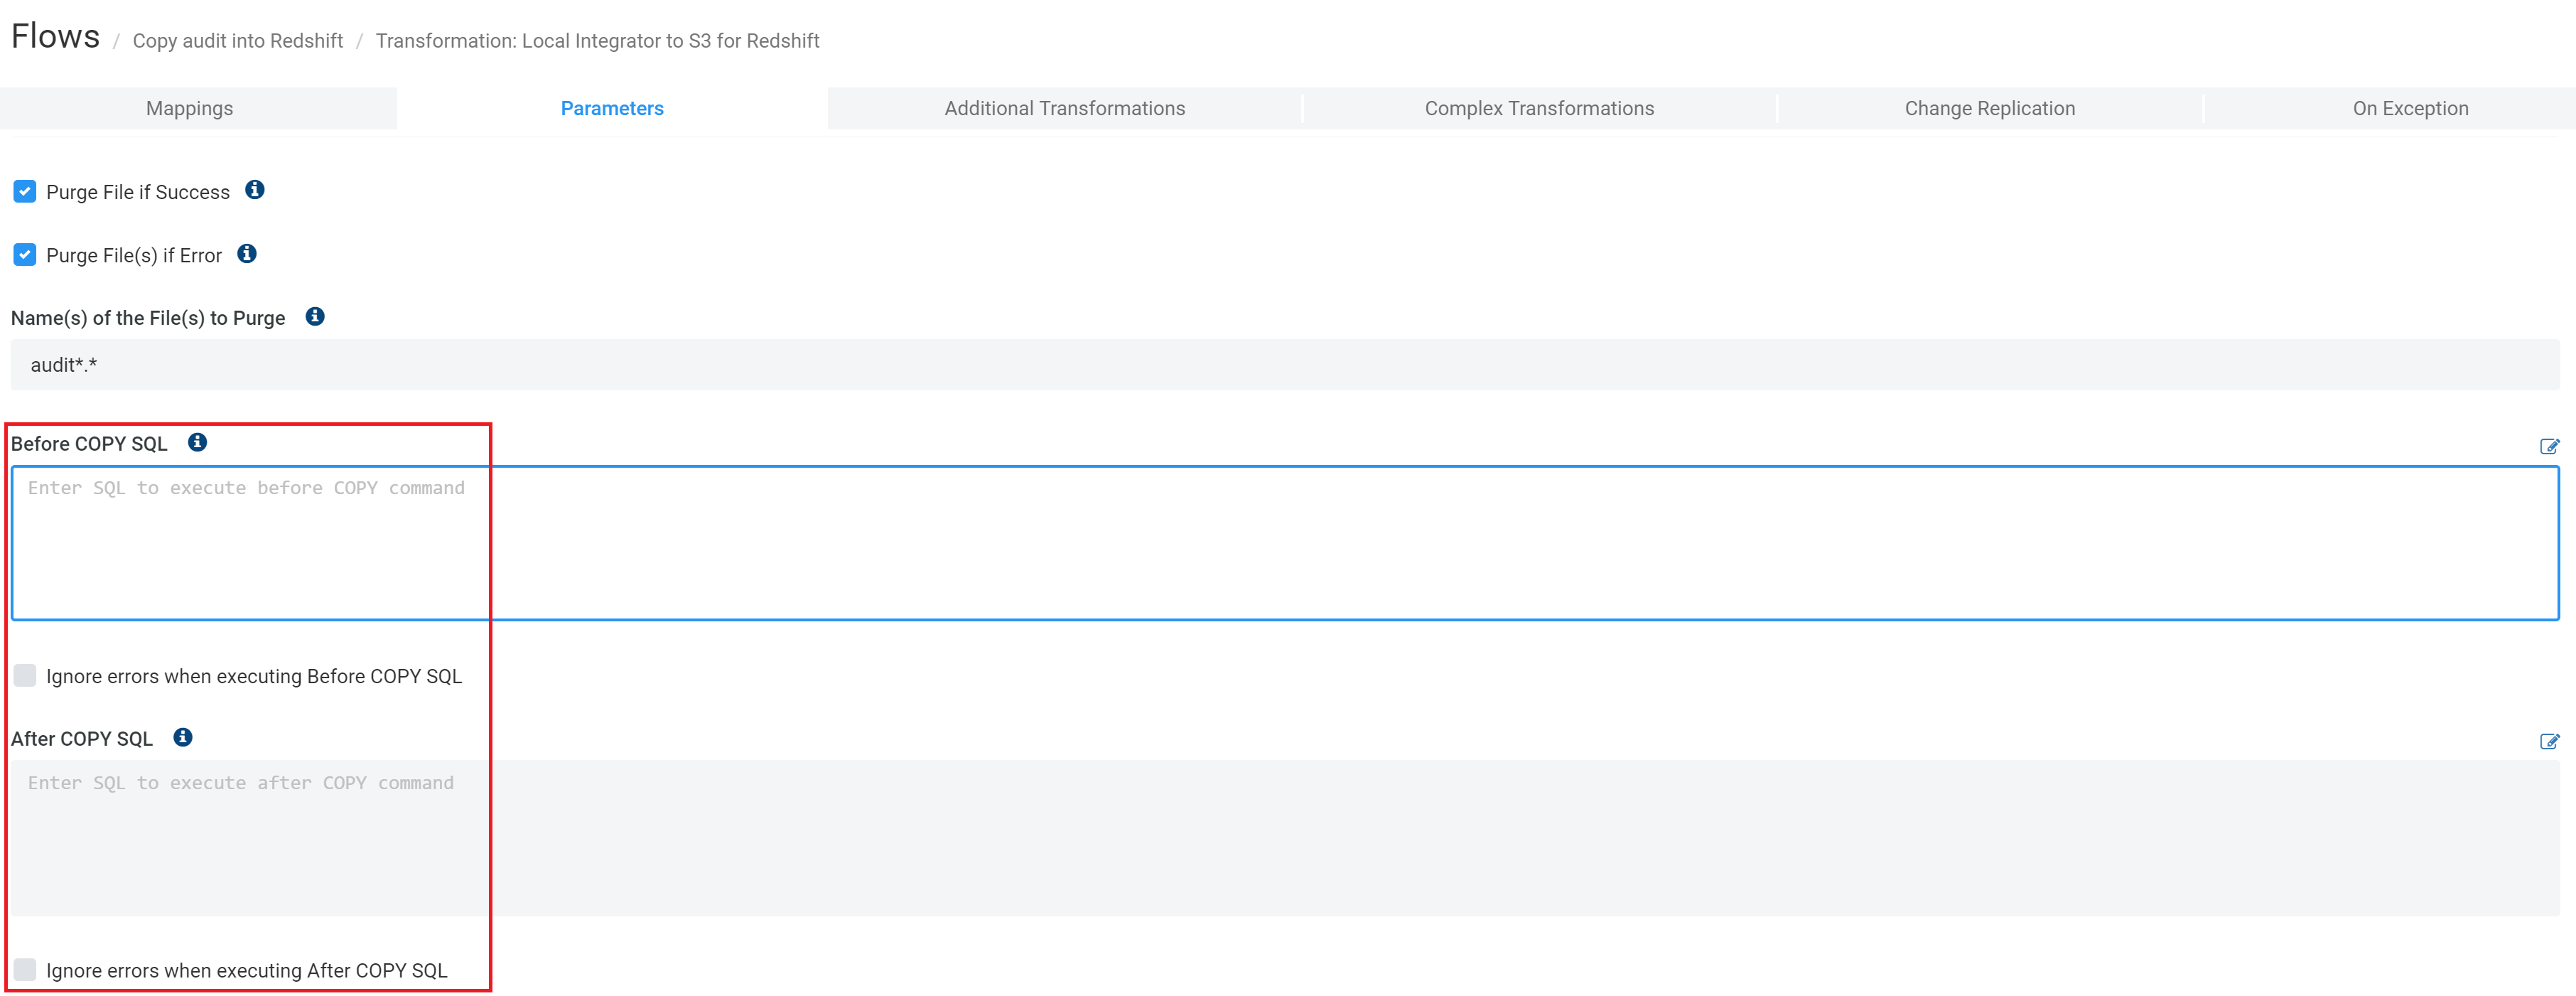Screen dimensions: 2576x996
Task: Open the Change Replication tab
Action: tap(1989, 108)
